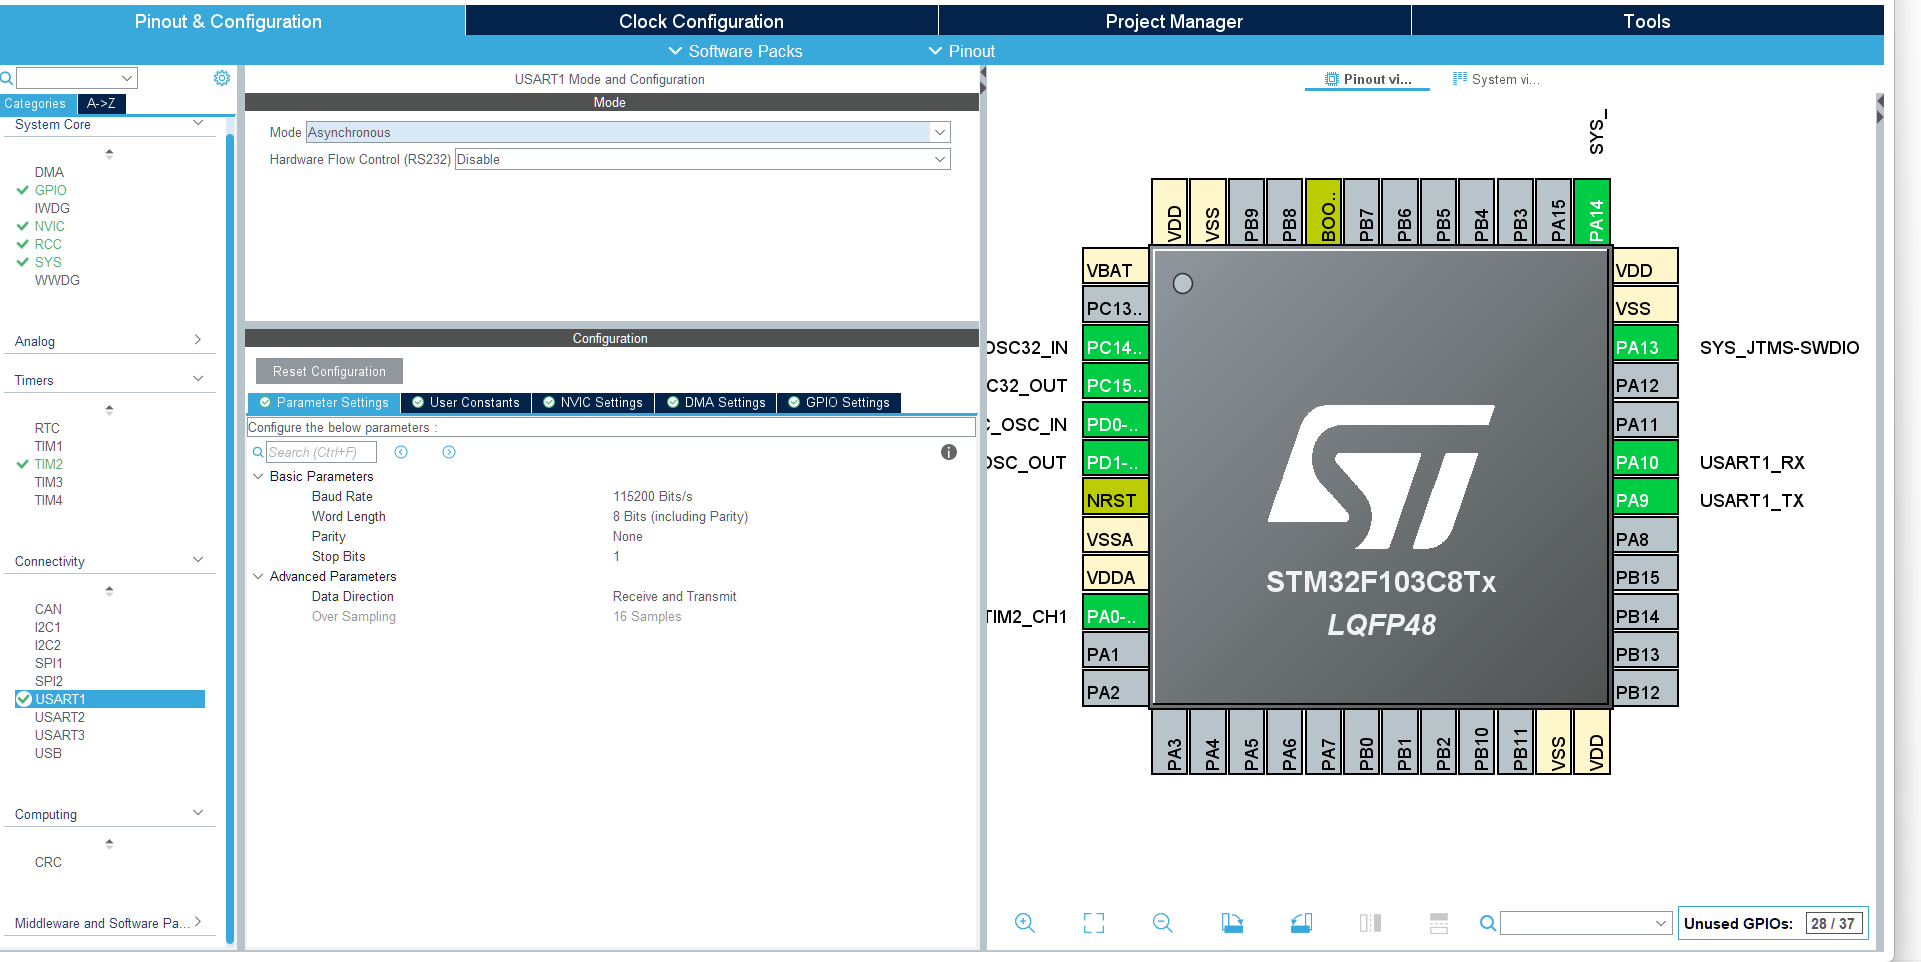This screenshot has height=962, width=1921.
Task: Click pin PB10 on the chip
Action: pos(1477,741)
